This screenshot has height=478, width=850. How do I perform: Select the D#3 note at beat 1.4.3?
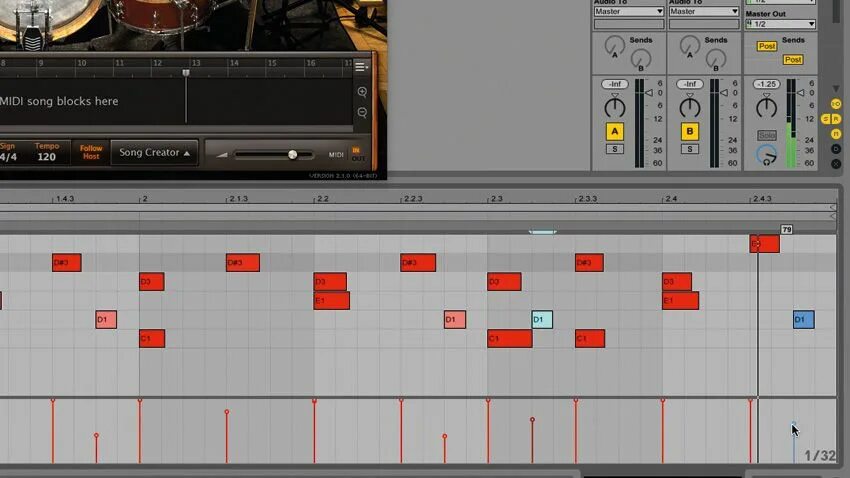coord(67,263)
